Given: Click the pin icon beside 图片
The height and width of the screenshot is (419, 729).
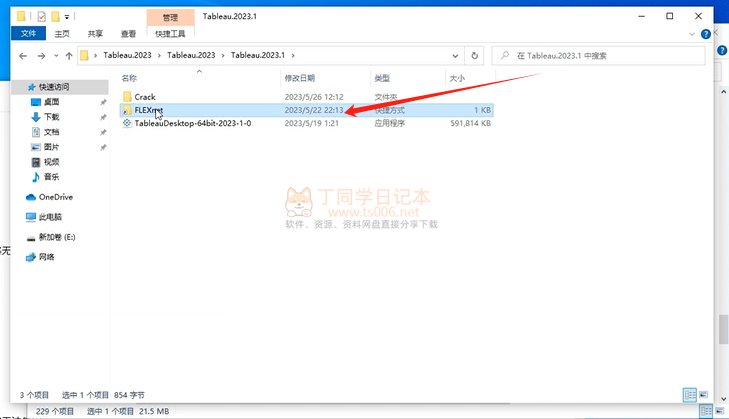Looking at the screenshot, I should [x=103, y=147].
